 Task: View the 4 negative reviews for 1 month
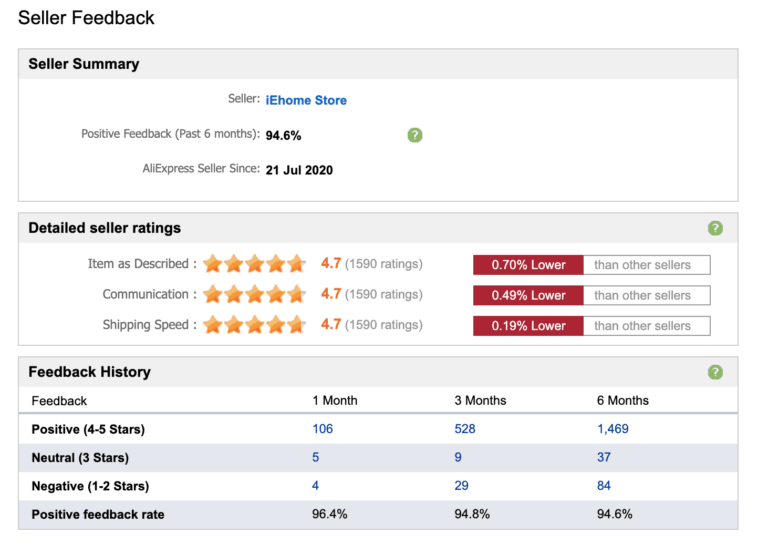[x=316, y=486]
